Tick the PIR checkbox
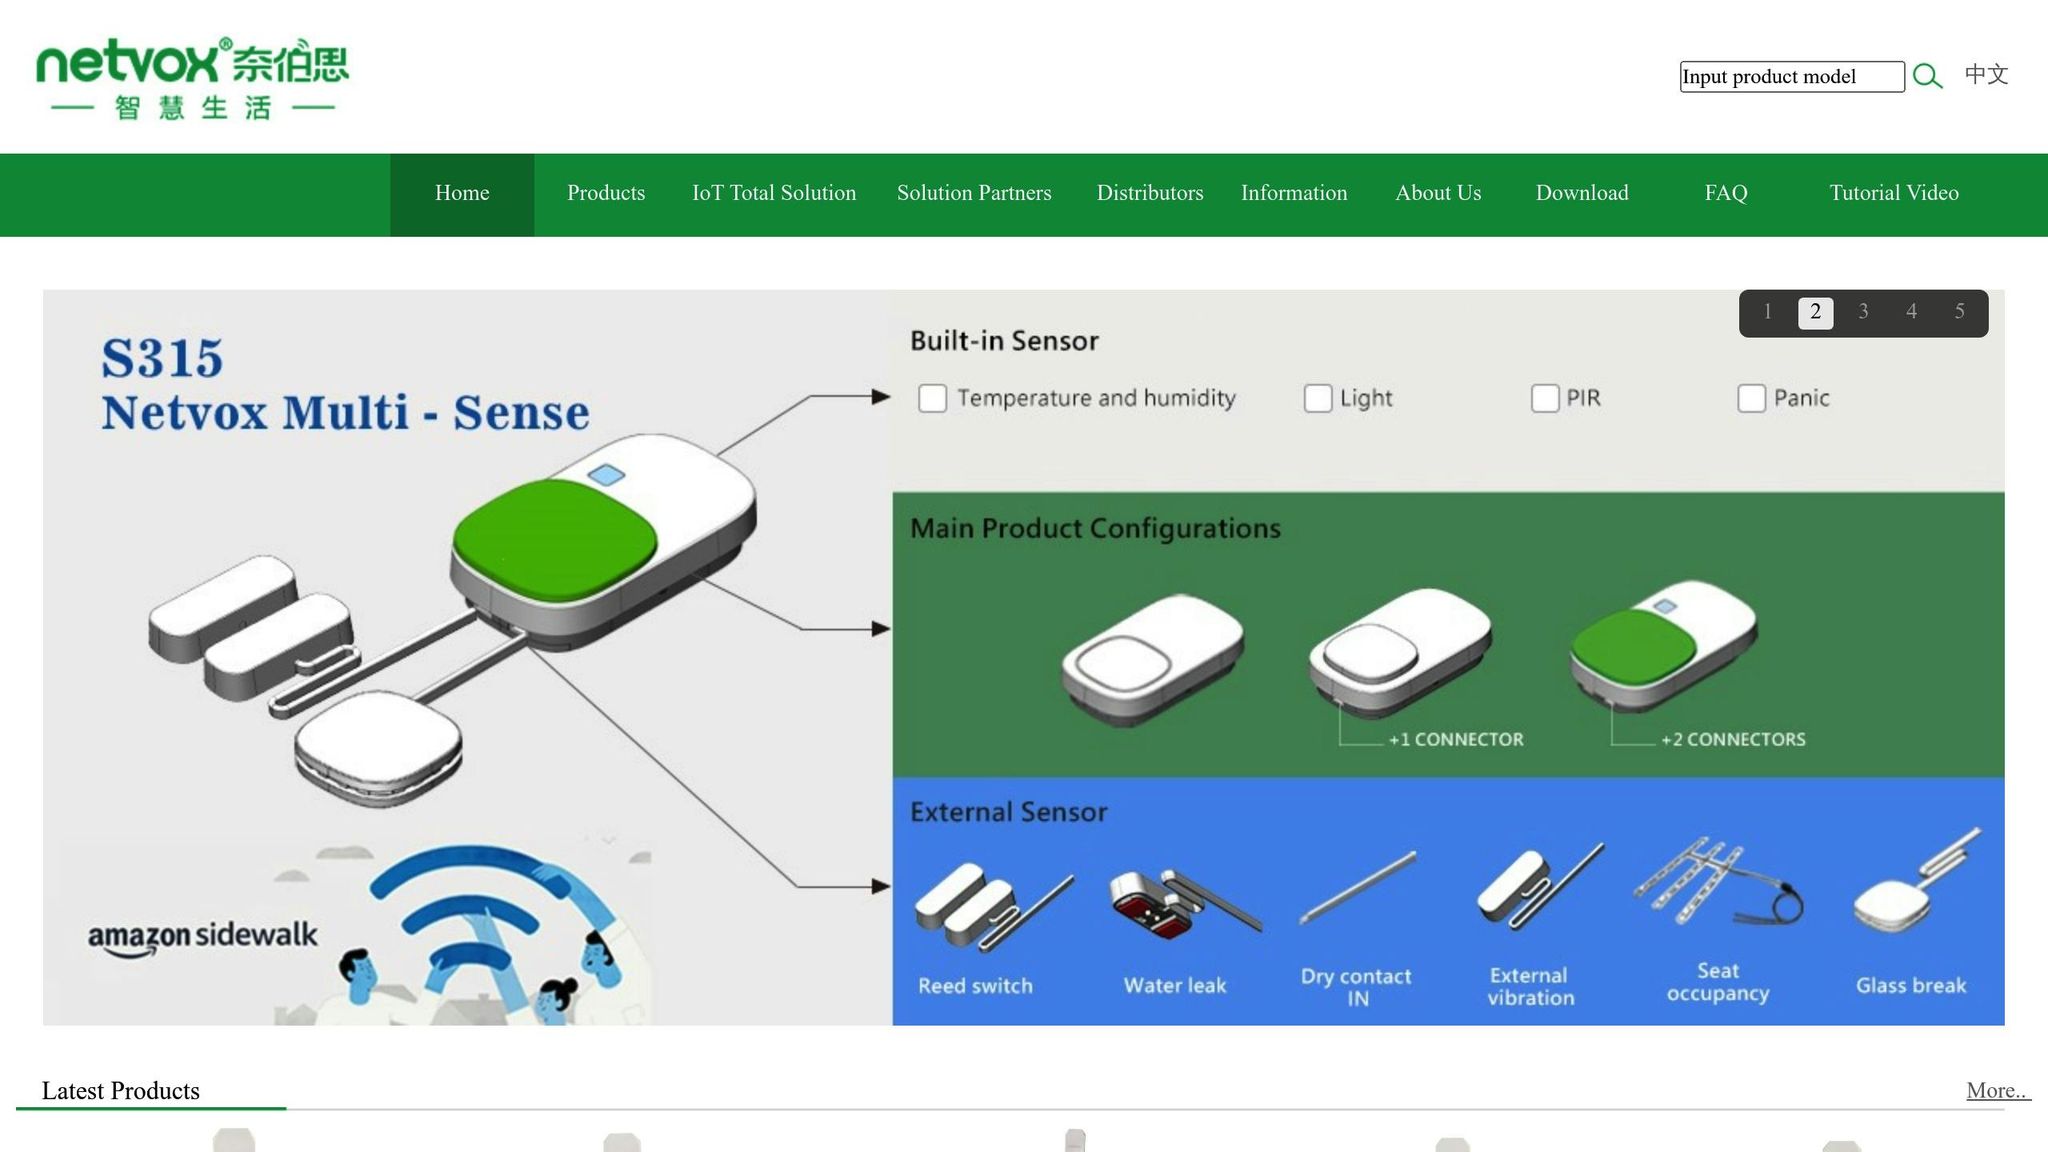This screenshot has width=2048, height=1152. tap(1545, 398)
